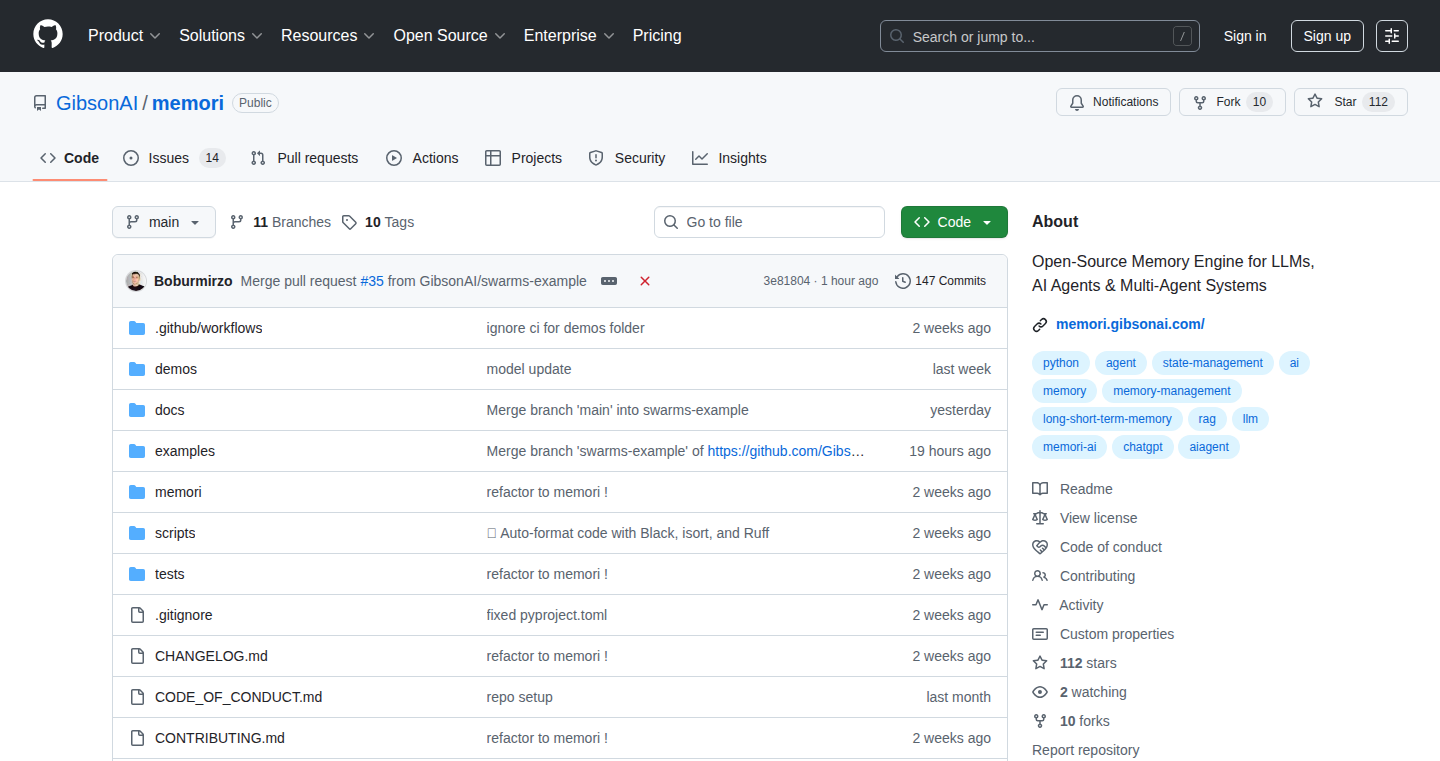1440x761 pixels.
Task: Click the watching eye icon
Action: [1040, 692]
